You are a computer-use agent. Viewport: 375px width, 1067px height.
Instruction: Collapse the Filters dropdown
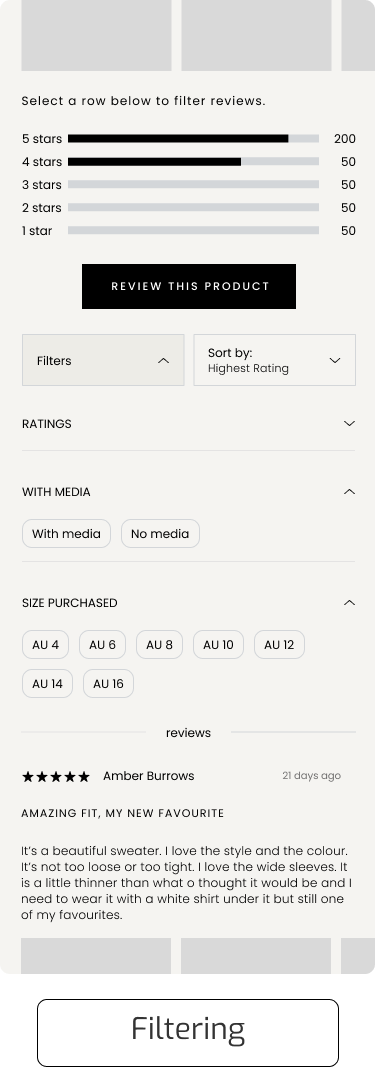(x=103, y=360)
